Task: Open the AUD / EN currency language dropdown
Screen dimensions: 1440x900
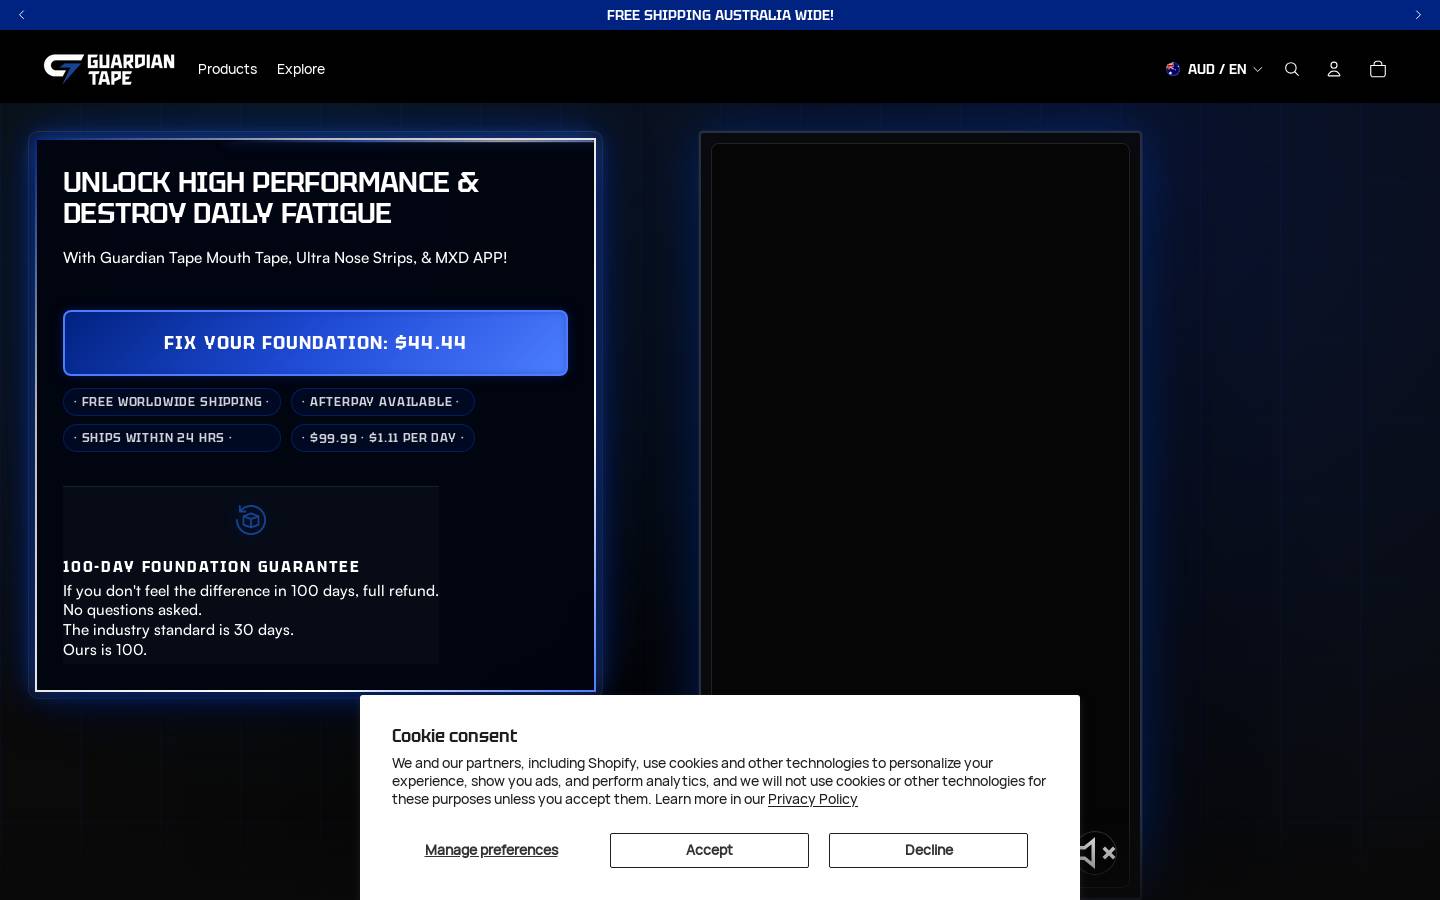Action: 1214,69
